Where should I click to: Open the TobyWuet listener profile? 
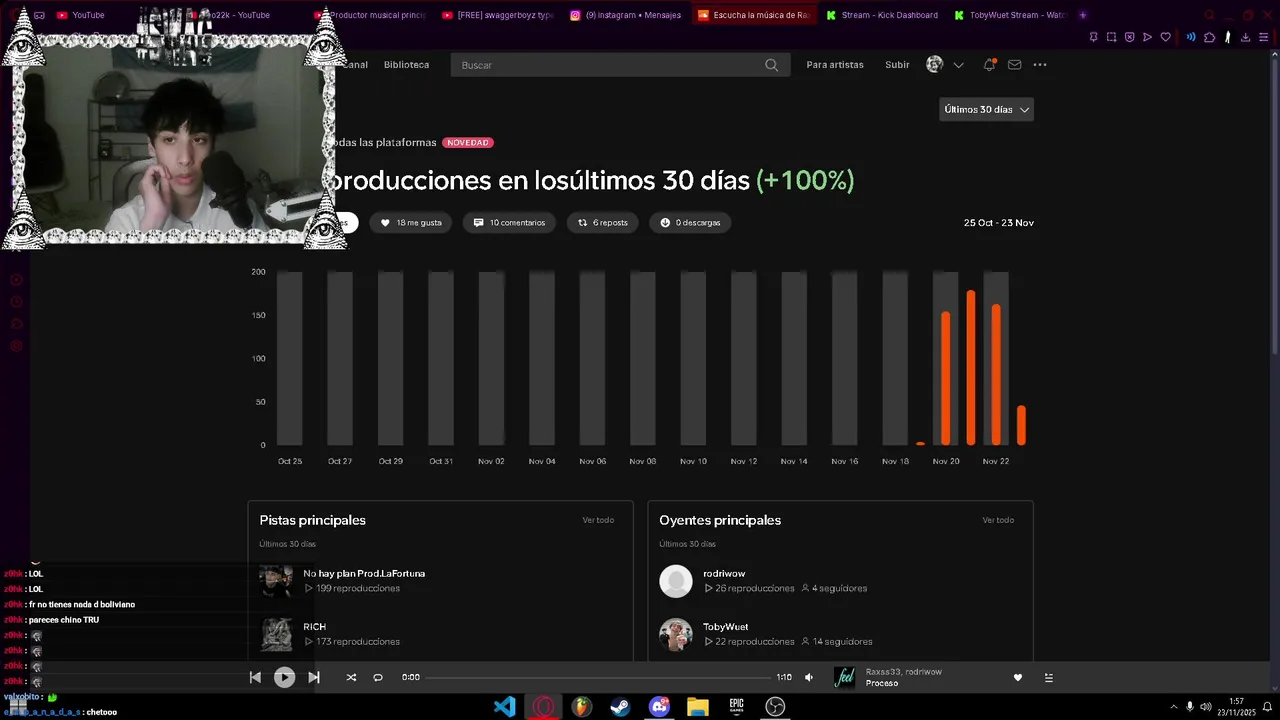point(725,626)
